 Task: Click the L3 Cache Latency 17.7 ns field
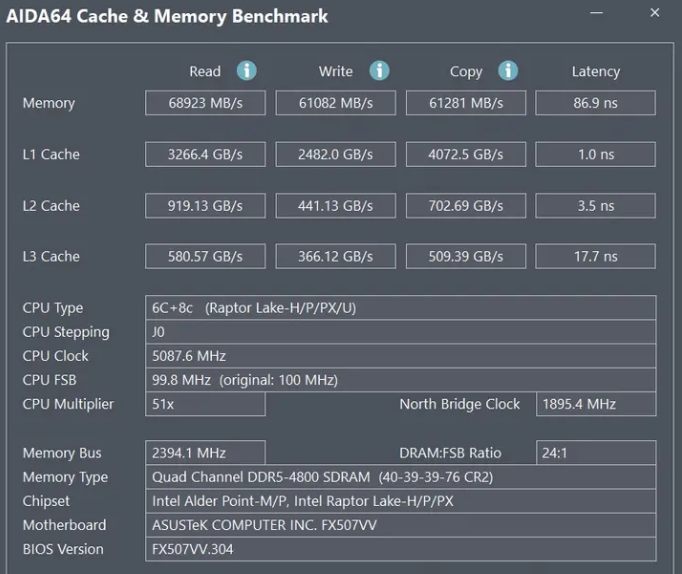click(x=595, y=257)
